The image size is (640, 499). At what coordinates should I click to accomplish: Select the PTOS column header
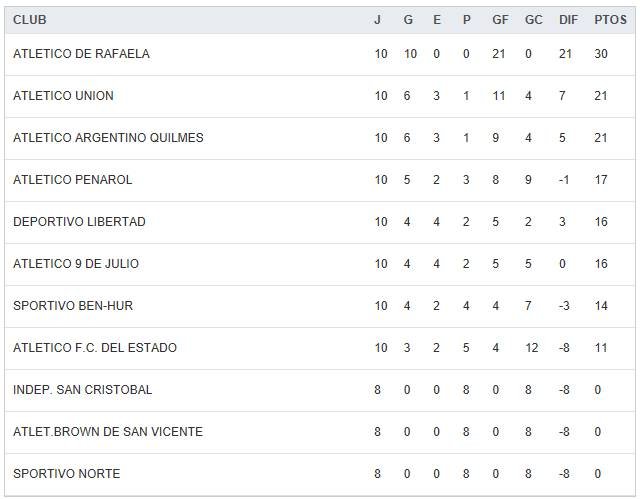click(x=610, y=20)
